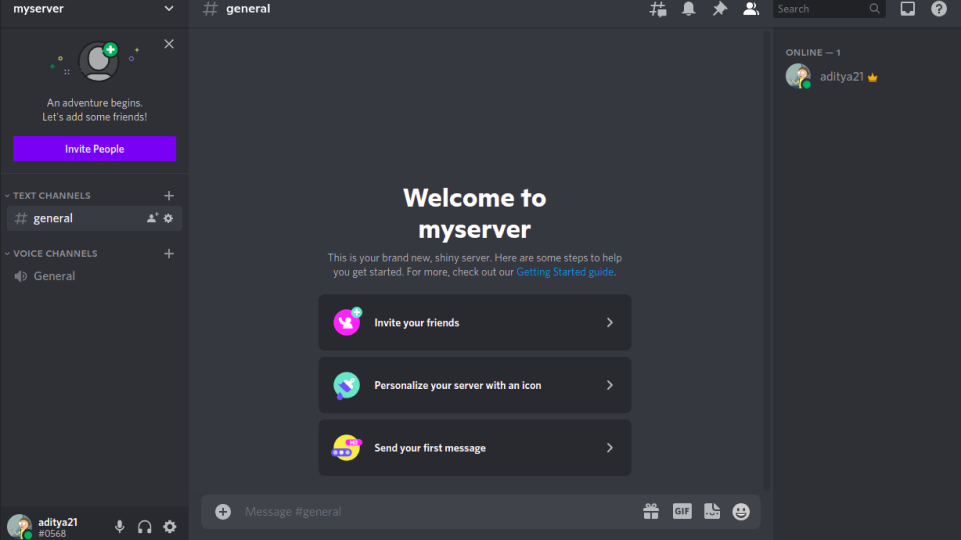The width and height of the screenshot is (961, 540).
Task: Click the pink invite friends icon
Action: click(347, 322)
